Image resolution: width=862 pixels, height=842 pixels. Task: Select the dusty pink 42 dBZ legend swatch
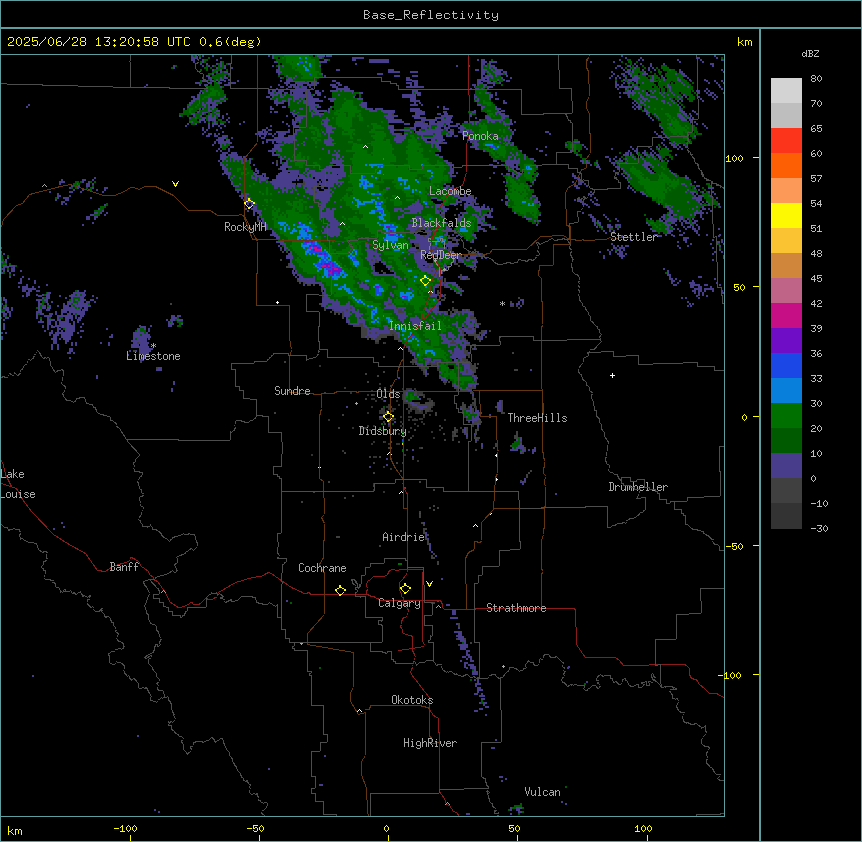[x=786, y=291]
